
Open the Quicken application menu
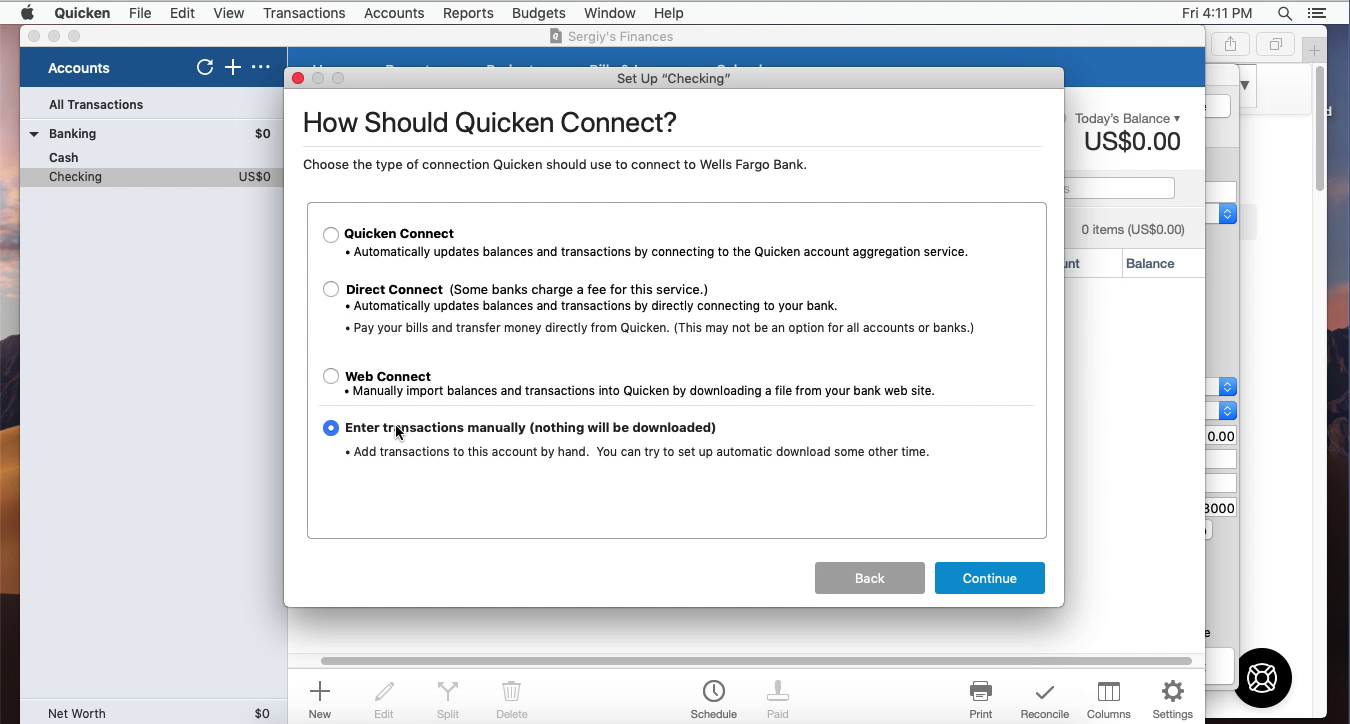[82, 13]
